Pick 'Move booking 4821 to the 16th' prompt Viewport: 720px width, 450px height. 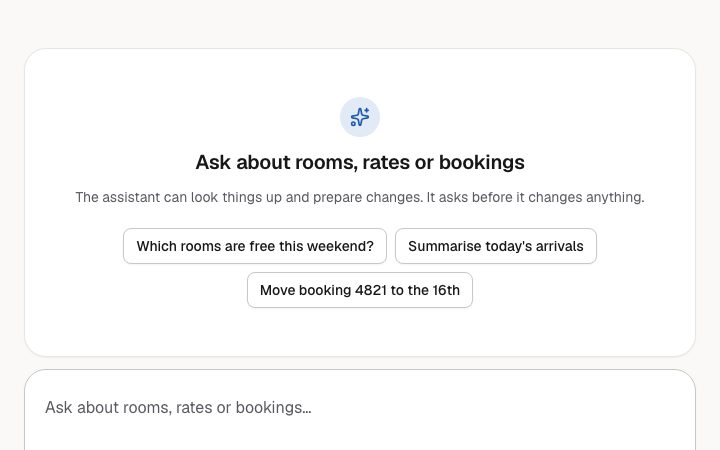tap(360, 290)
